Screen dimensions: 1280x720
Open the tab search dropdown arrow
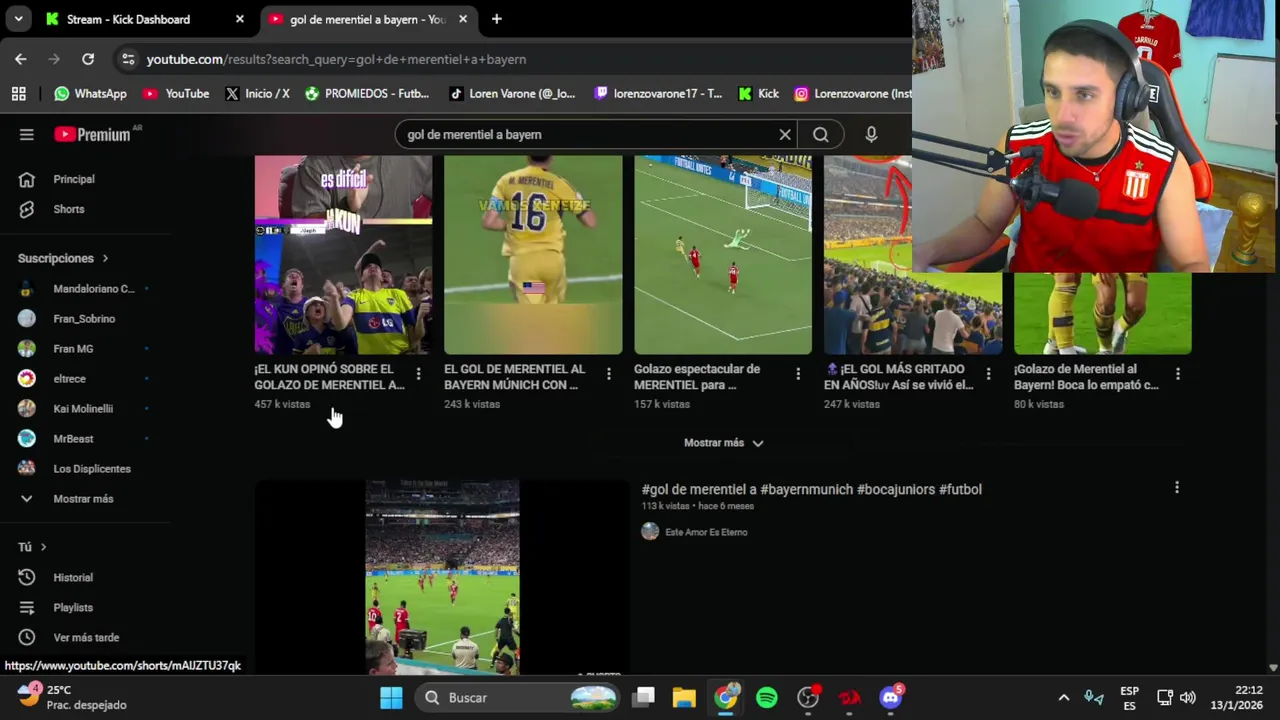pyautogui.click(x=18, y=19)
